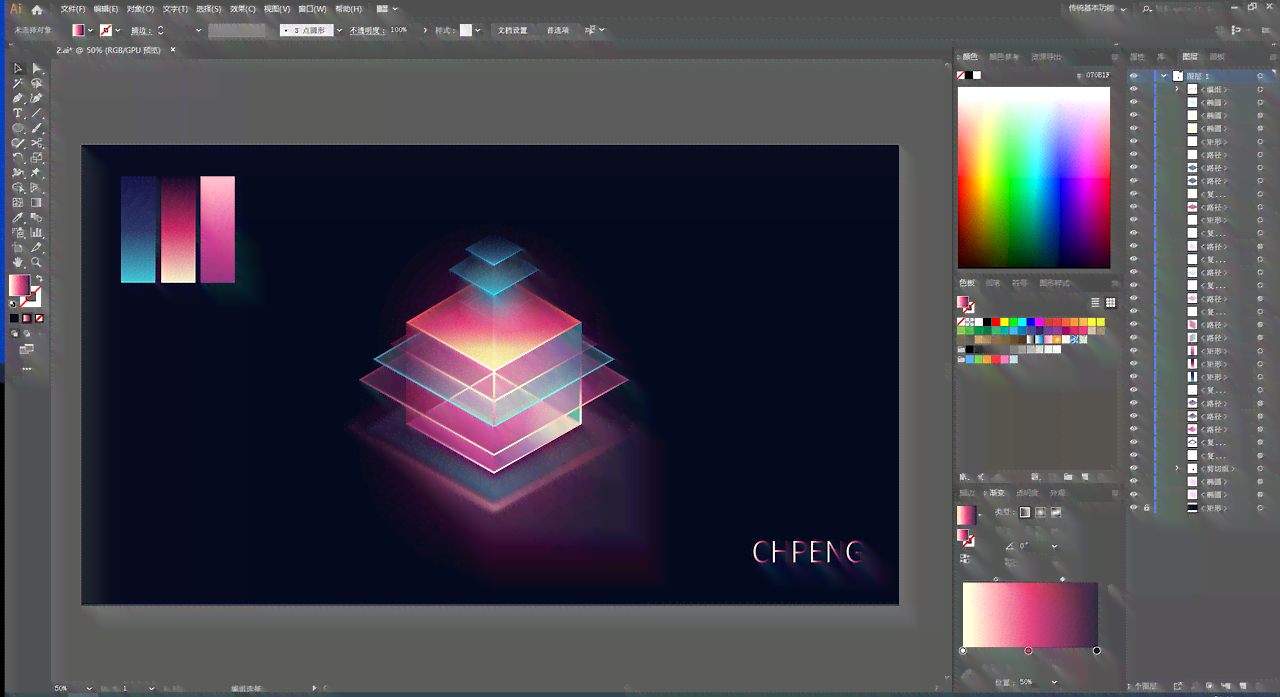Activate the Hand tool
The image size is (1280, 697).
pos(18,263)
